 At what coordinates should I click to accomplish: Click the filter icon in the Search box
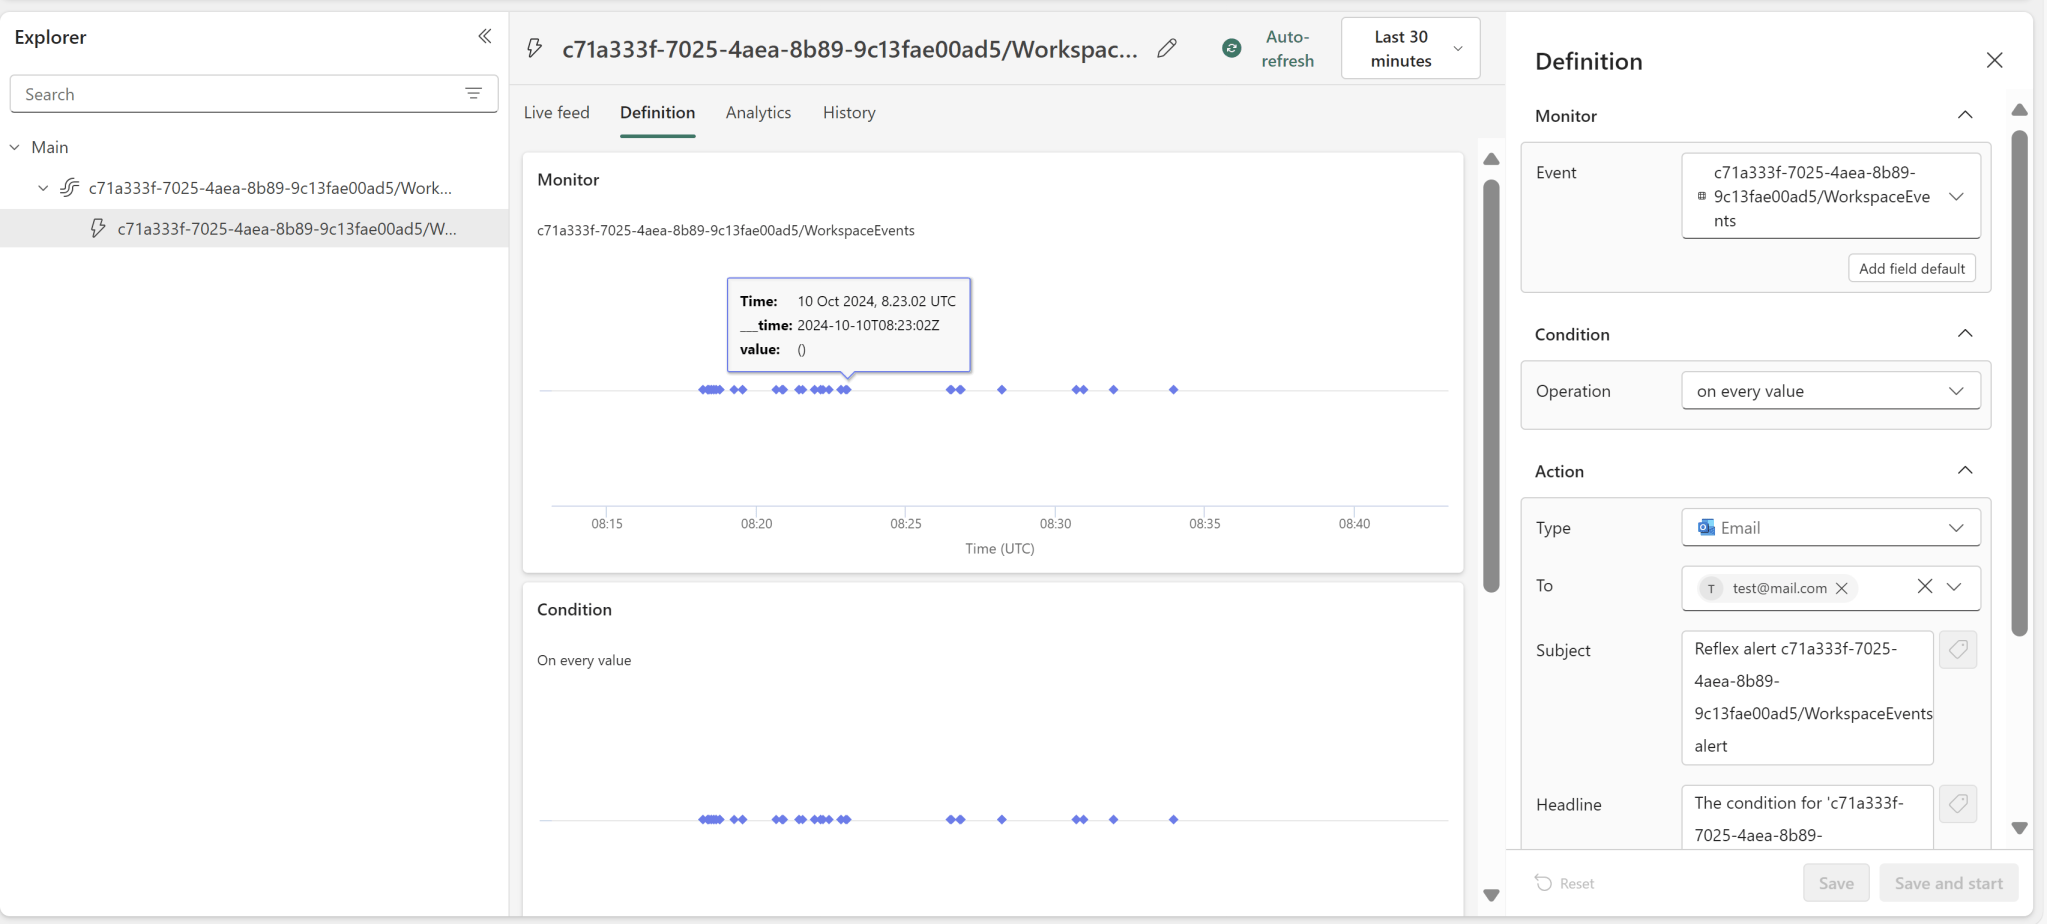(x=474, y=93)
